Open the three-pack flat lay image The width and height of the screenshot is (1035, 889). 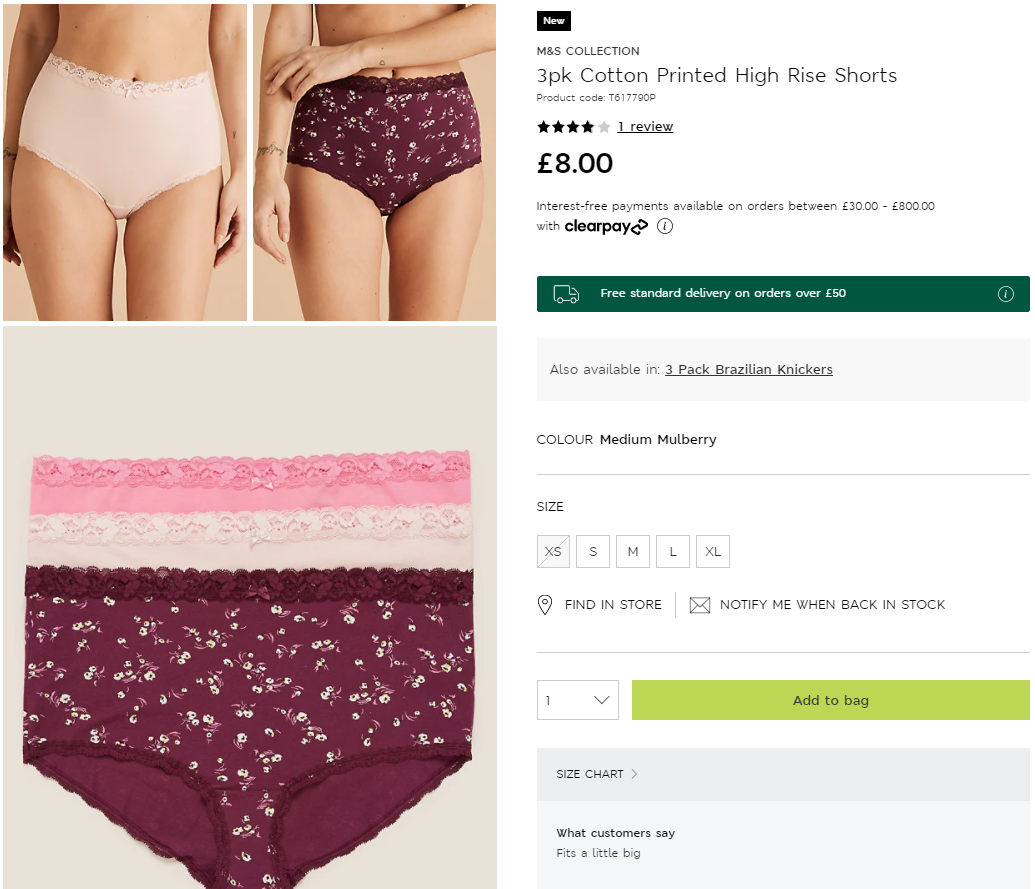250,607
